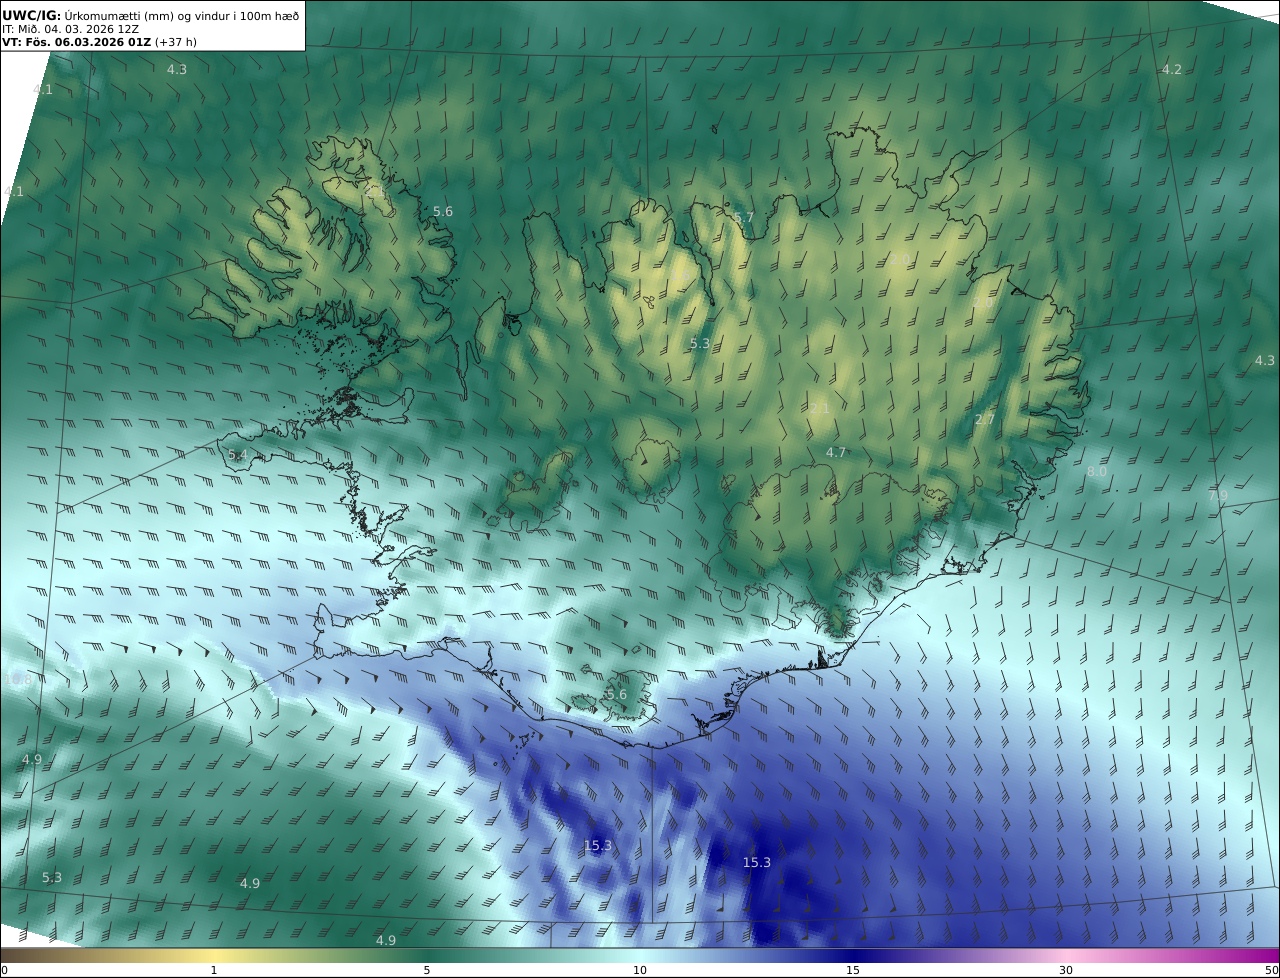The height and width of the screenshot is (978, 1280).
Task: Select the '7.9' value label on the map
Action: coord(1218,495)
